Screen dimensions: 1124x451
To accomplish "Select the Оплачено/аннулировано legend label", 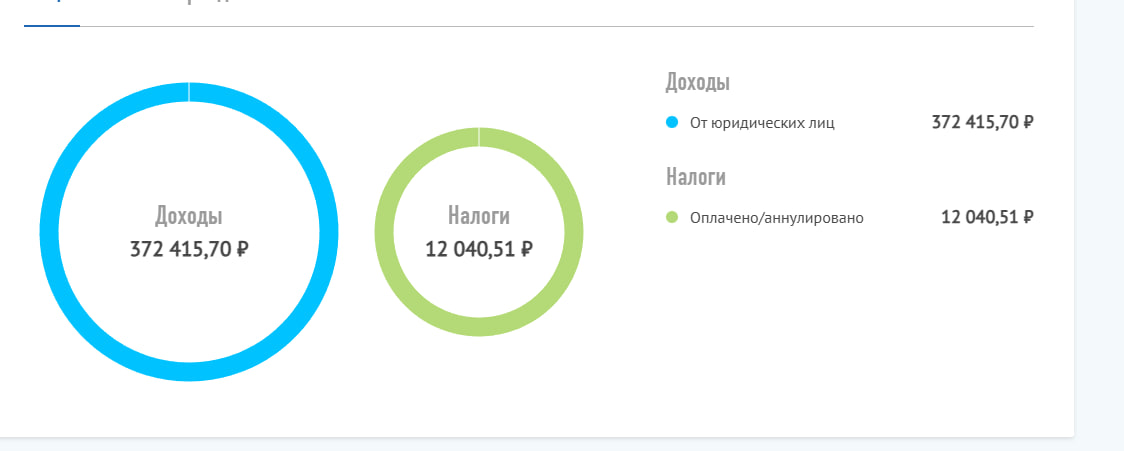I will click(x=776, y=217).
